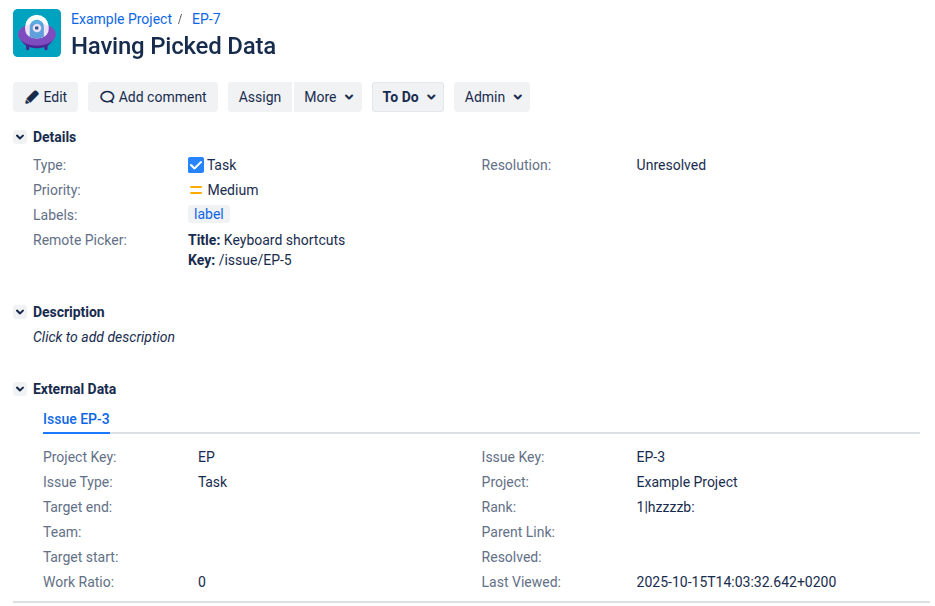Click the Example Project avatar icon
This screenshot has height=606, width=935.
click(x=37, y=33)
